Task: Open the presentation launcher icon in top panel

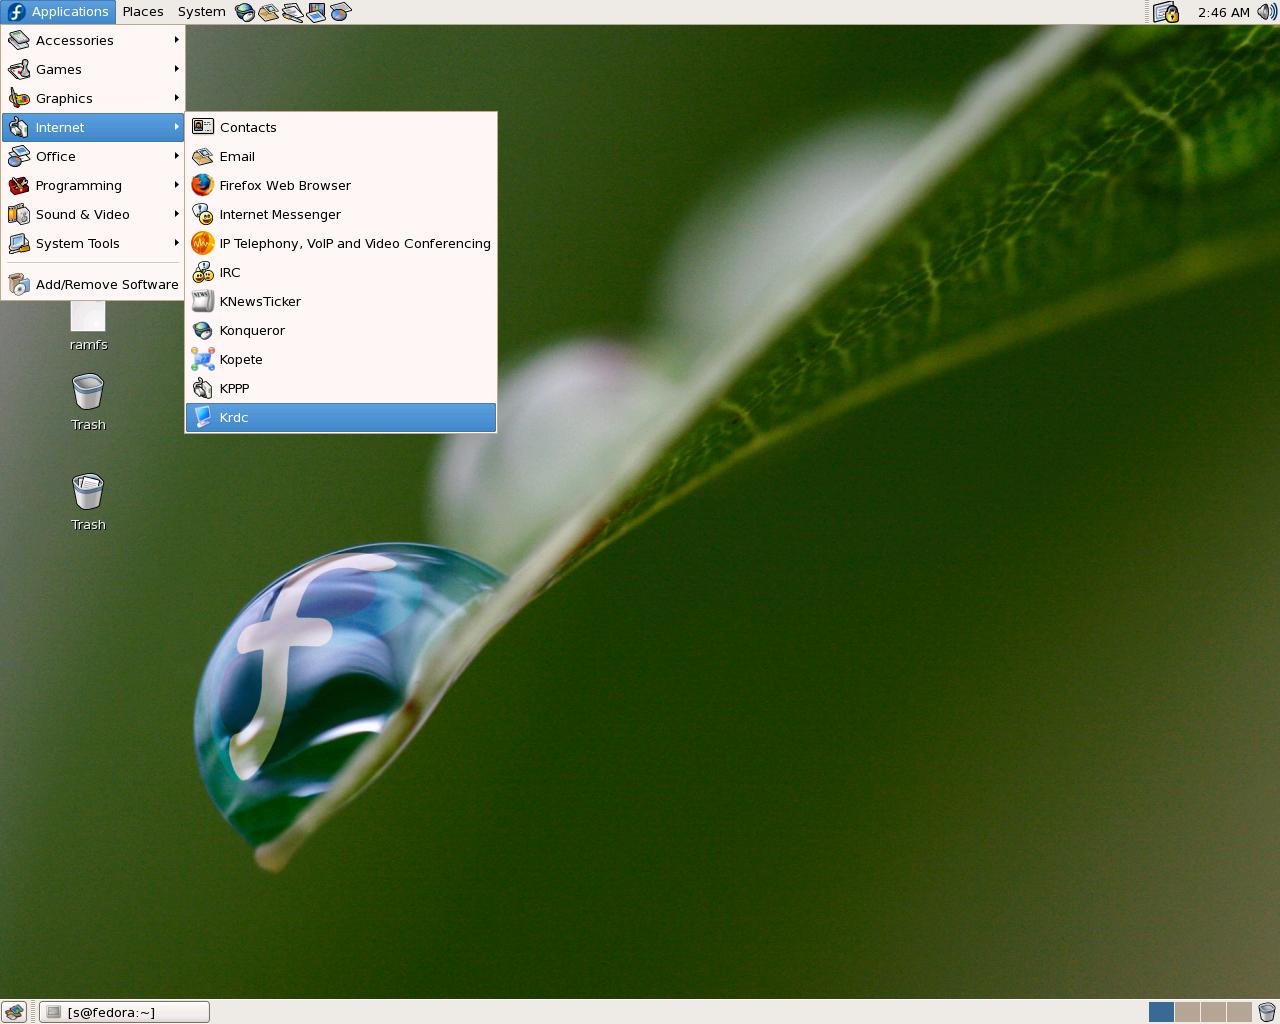Action: pyautogui.click(x=317, y=12)
